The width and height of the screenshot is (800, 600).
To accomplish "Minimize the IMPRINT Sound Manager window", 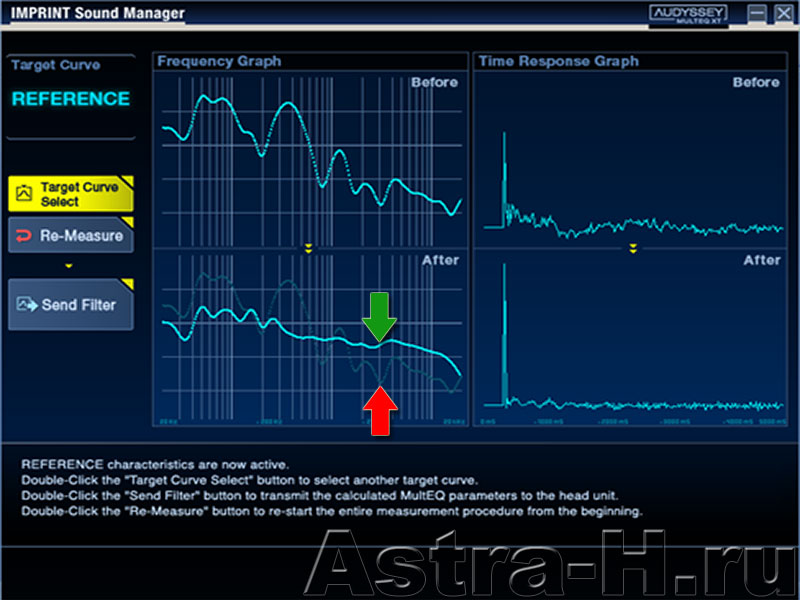I will tap(757, 13).
